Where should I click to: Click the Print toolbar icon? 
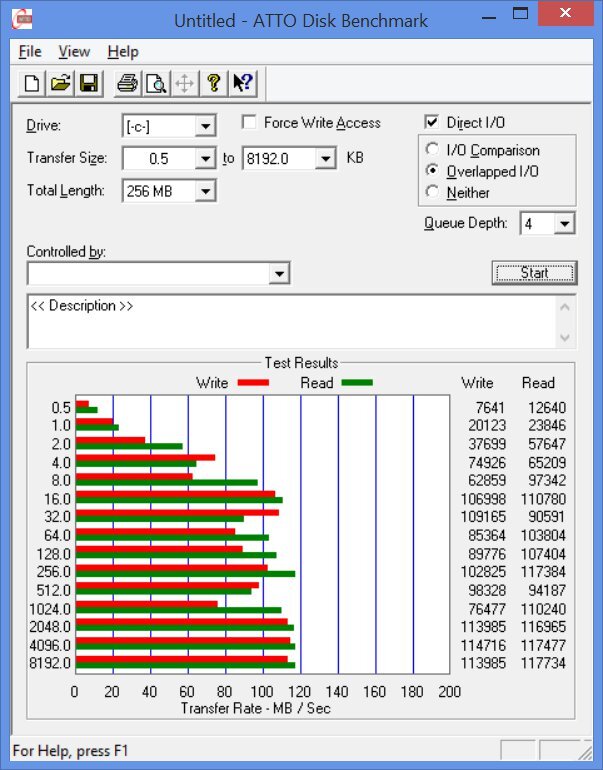click(127, 84)
